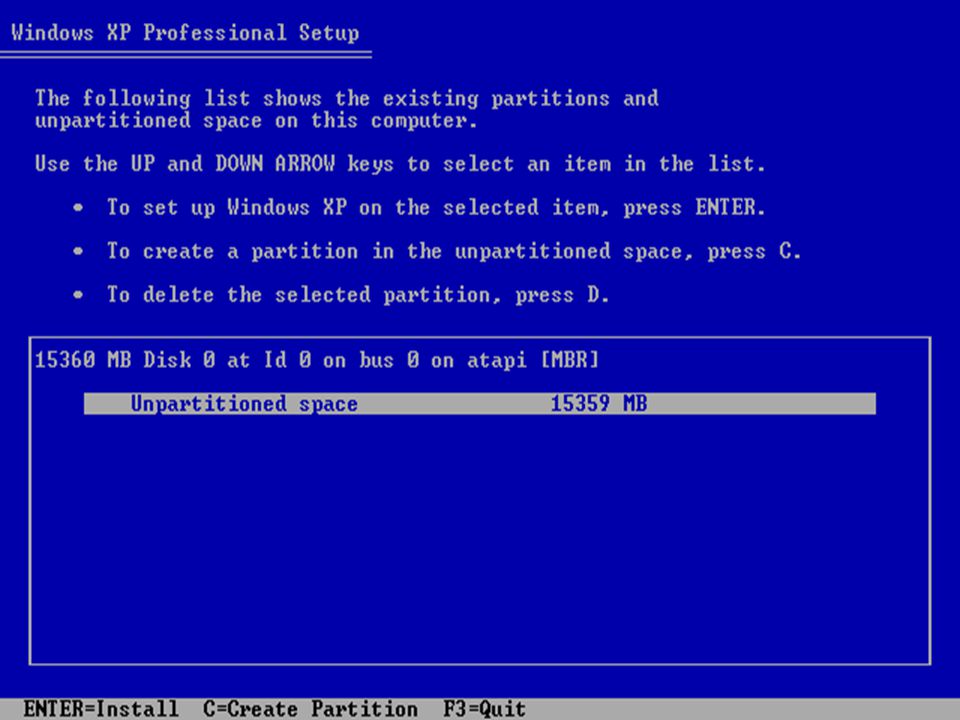Click 'ENTER=Install' in the status bar
This screenshot has height=720, width=960.
pos(101,709)
